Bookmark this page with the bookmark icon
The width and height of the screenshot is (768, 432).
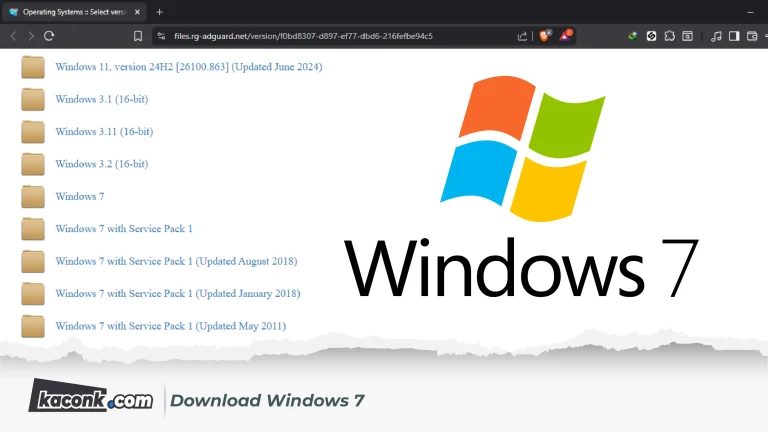138,36
